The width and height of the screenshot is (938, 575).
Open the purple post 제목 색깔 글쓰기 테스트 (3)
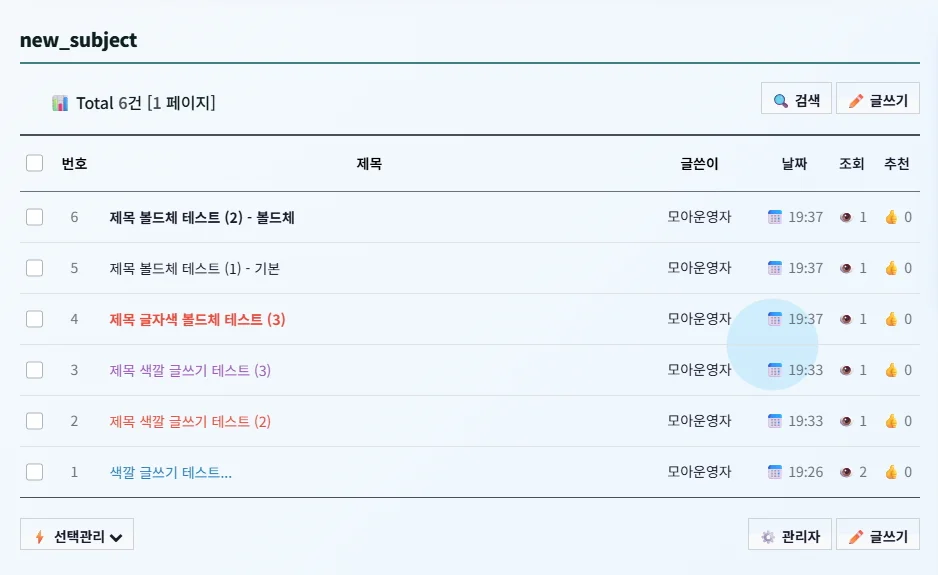[x=190, y=370]
